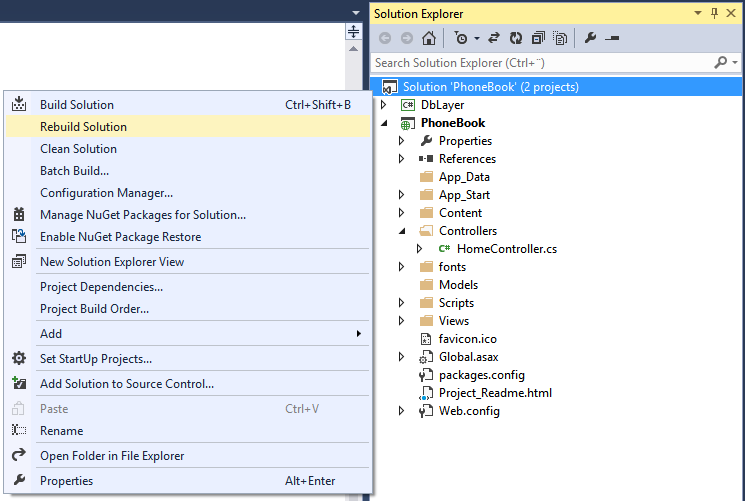The height and width of the screenshot is (501, 745).
Task: Expand the Global.asax node
Action: tap(402, 357)
